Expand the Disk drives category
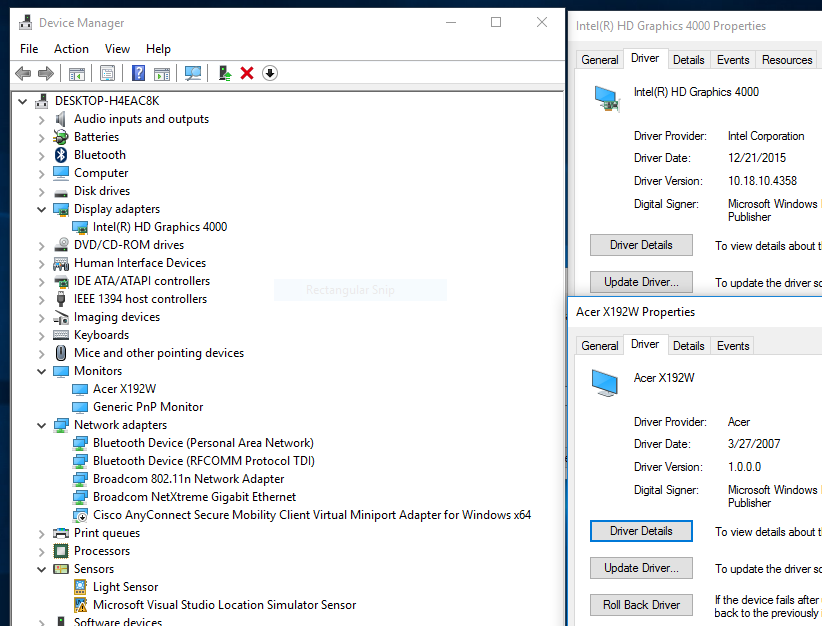822x626 pixels. click(41, 191)
